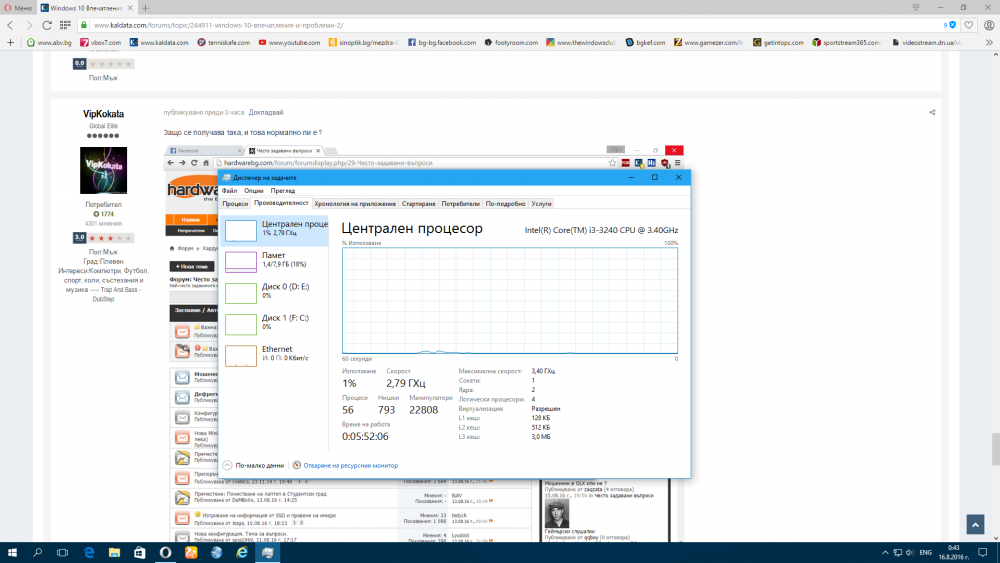Open vbox7.com bookmark
The height and width of the screenshot is (563, 1000).
[x=101, y=42]
